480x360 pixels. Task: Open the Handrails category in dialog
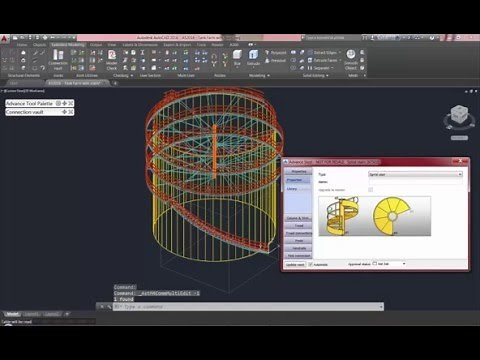299,248
